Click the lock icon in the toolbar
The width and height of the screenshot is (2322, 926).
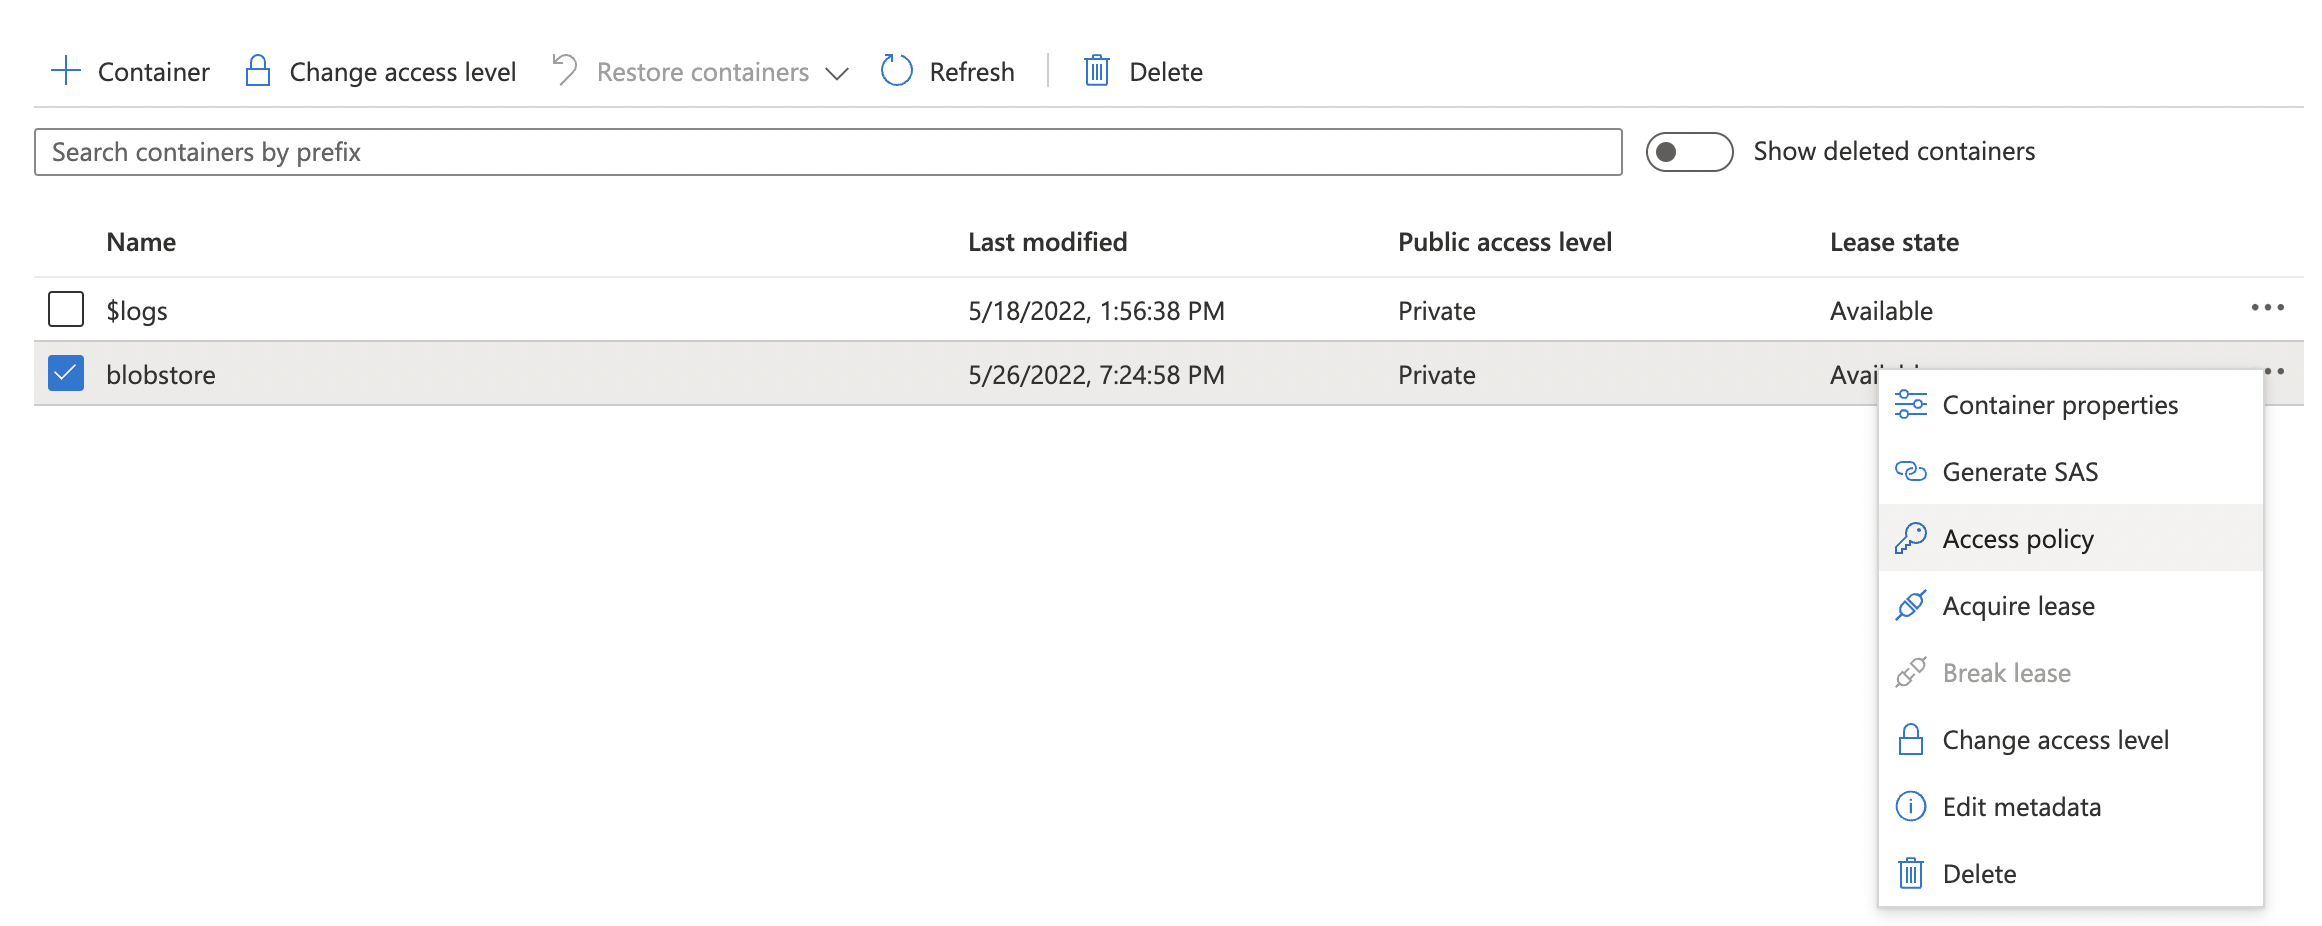point(258,71)
